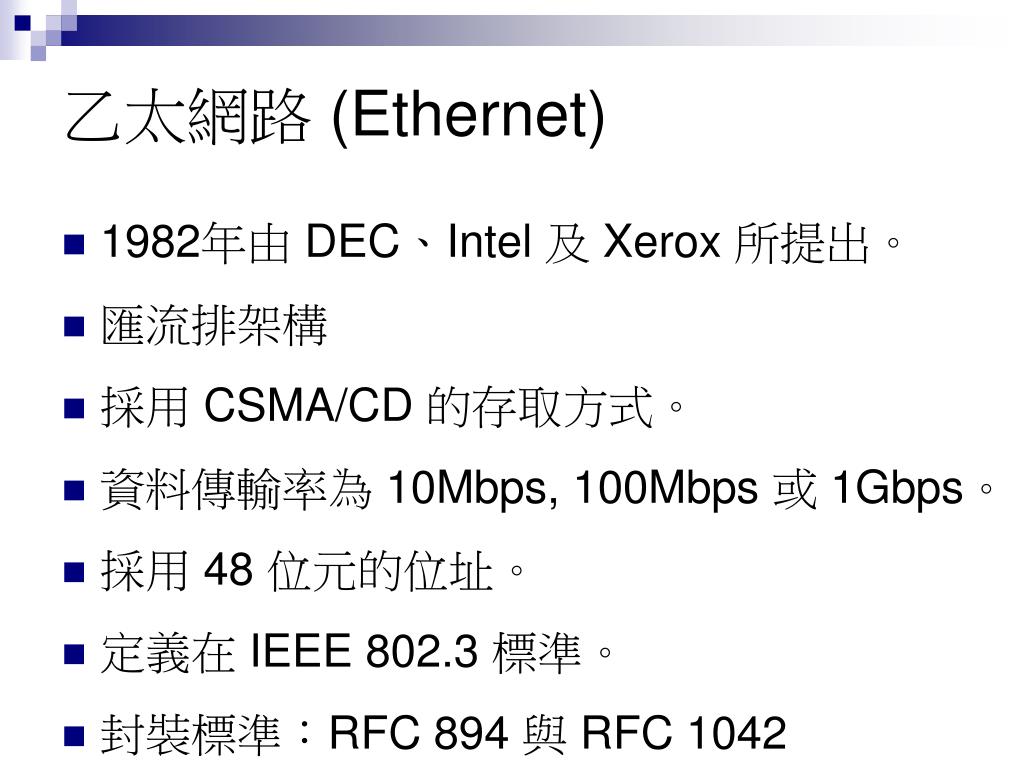Click the bullet icon before 資料傳輸率為
The width and height of the screenshot is (1024, 768).
click(x=74, y=489)
